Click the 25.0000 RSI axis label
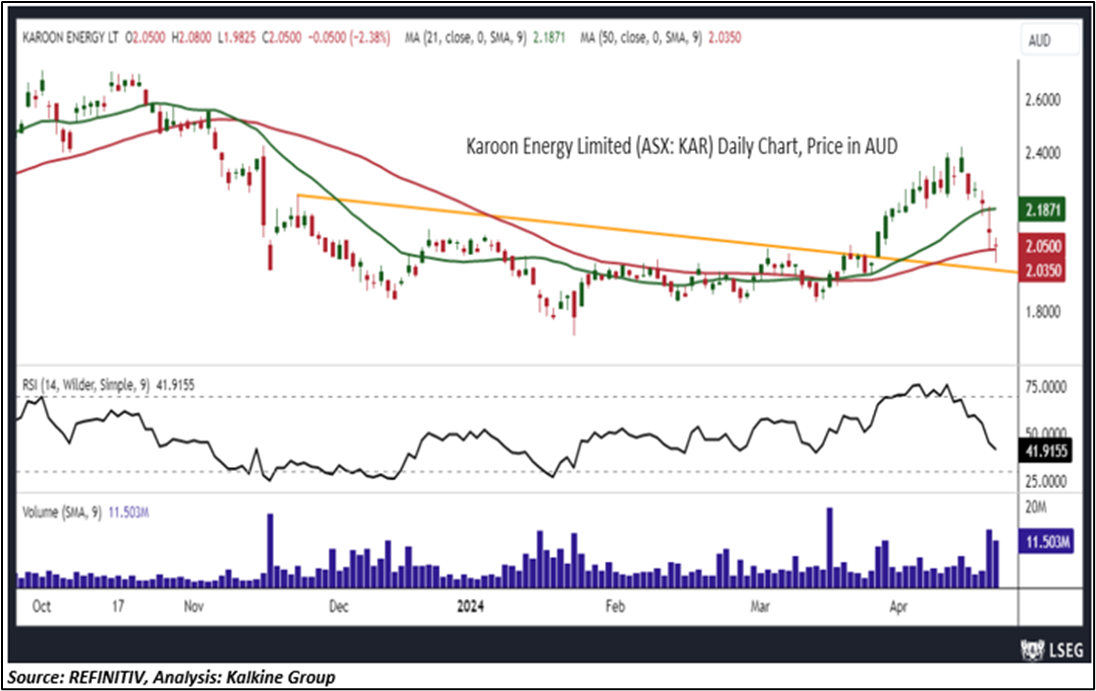The width and height of the screenshot is (1096, 691). 1046,481
